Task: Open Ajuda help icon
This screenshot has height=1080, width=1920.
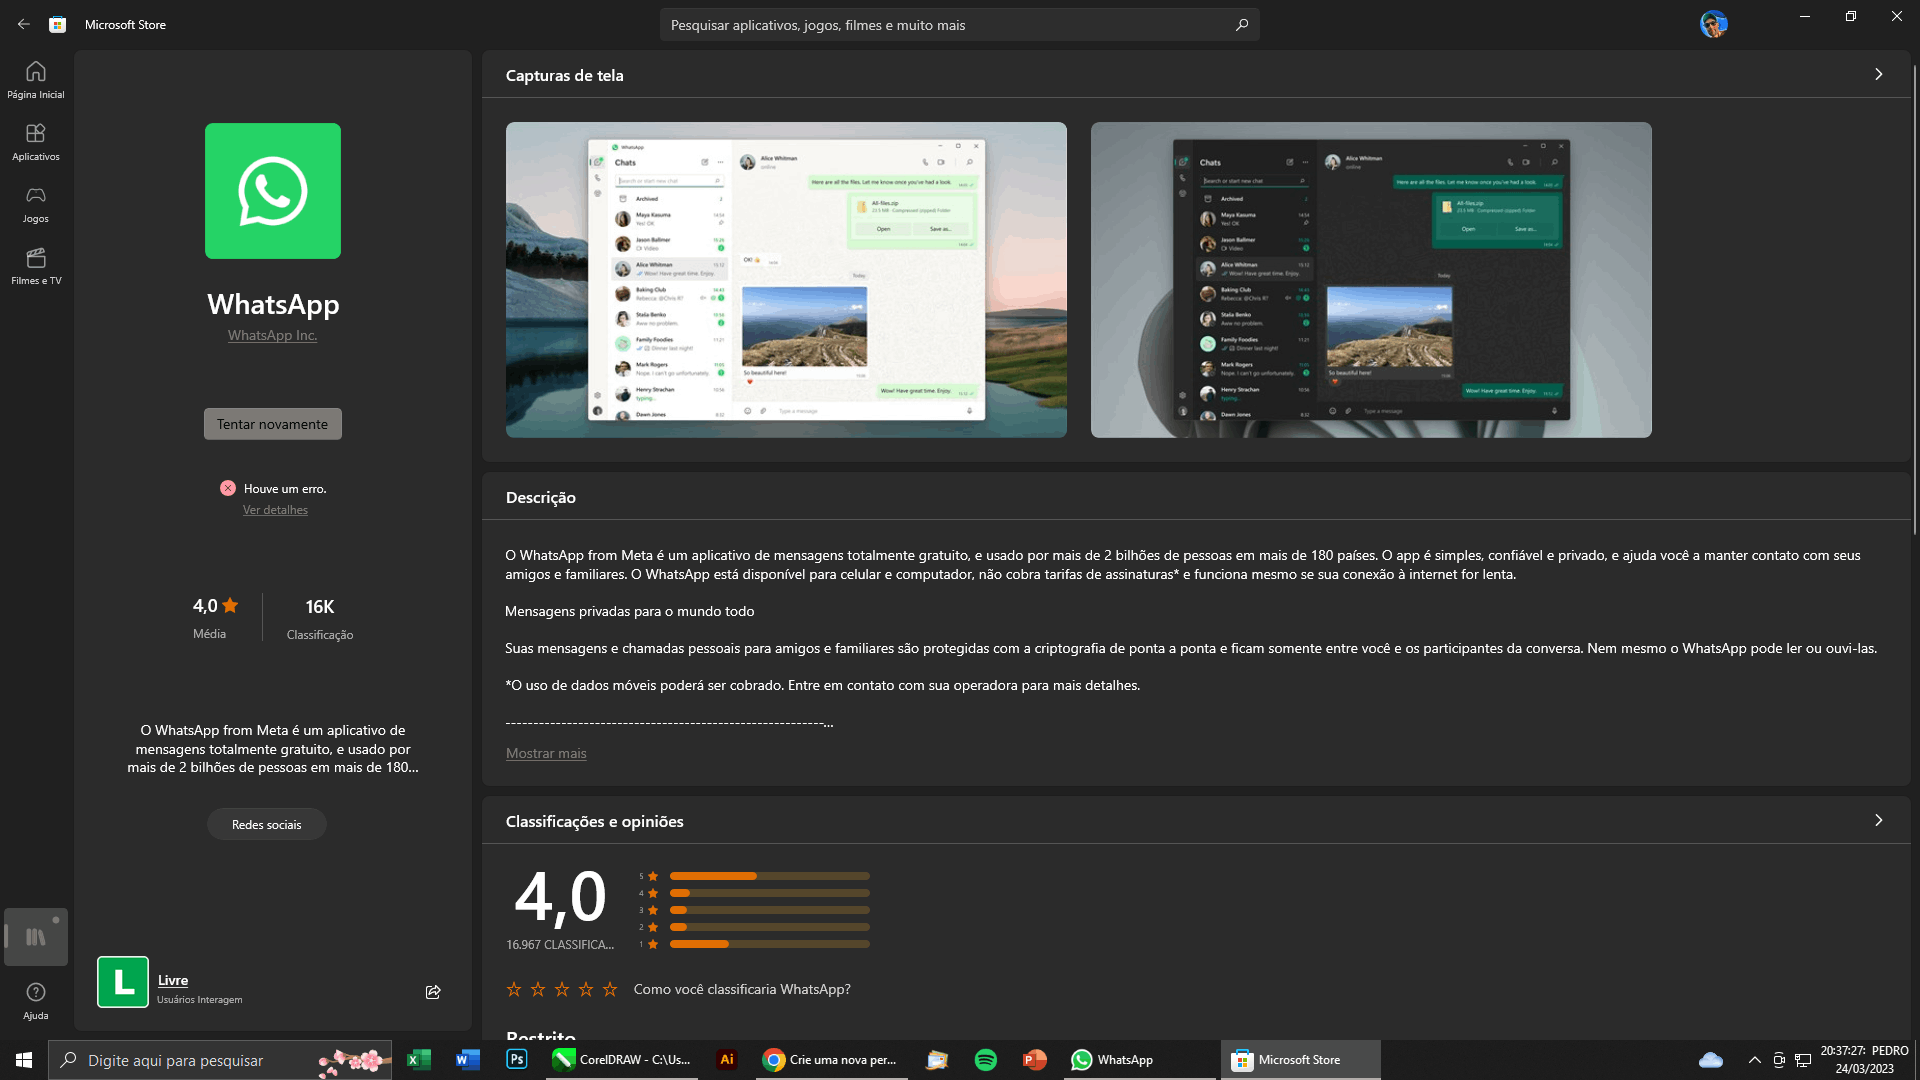Action: click(x=36, y=1000)
